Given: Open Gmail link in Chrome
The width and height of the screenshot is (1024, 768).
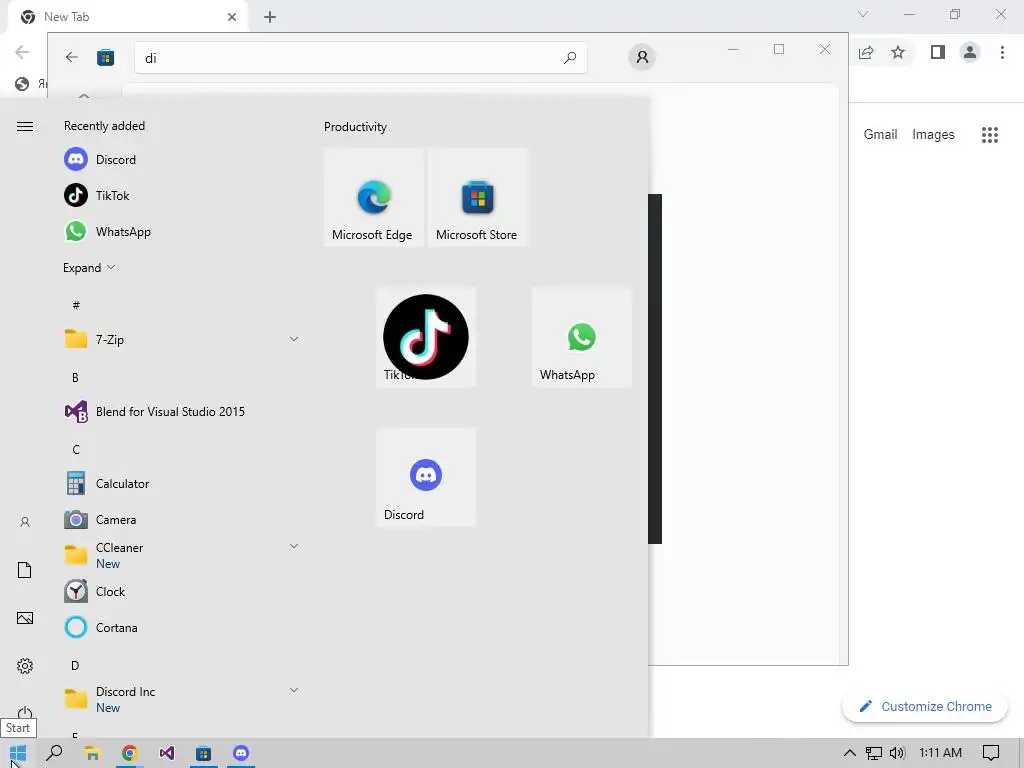Looking at the screenshot, I should tap(880, 135).
